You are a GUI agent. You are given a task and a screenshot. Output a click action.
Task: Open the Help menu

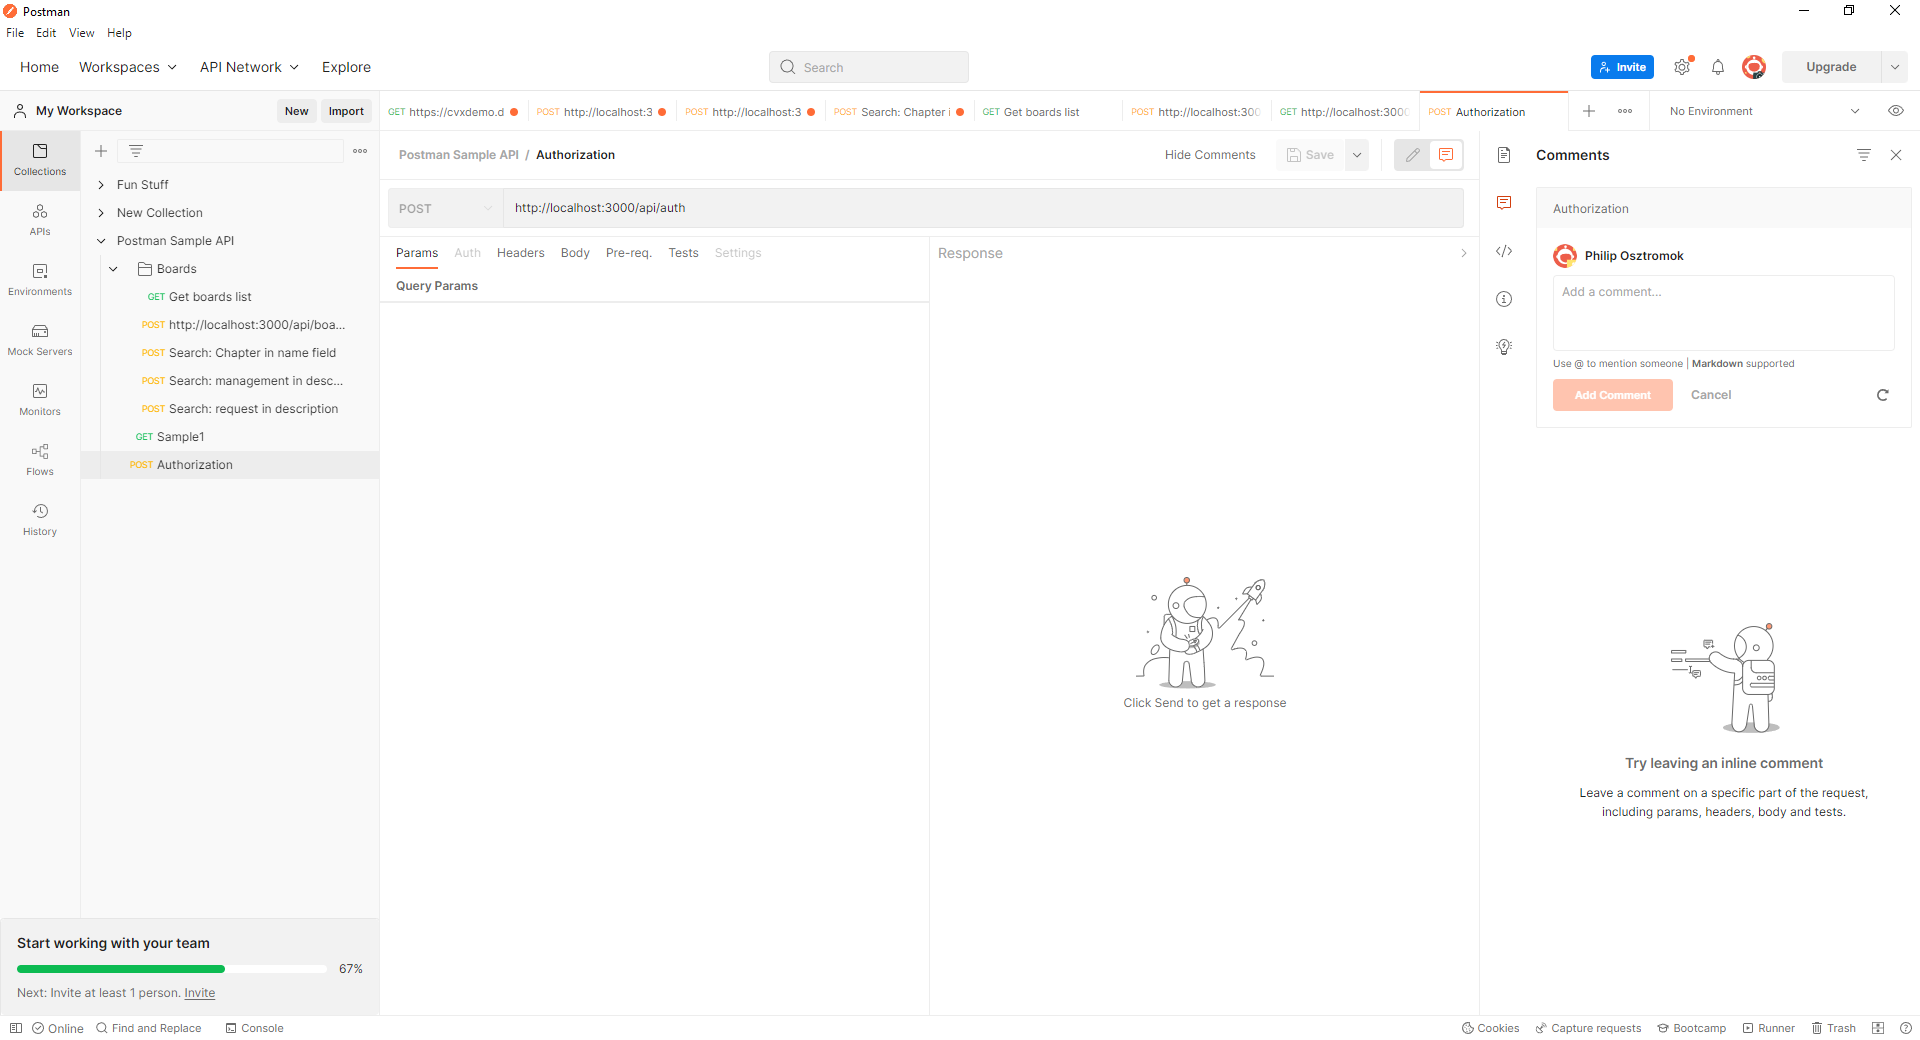[119, 33]
